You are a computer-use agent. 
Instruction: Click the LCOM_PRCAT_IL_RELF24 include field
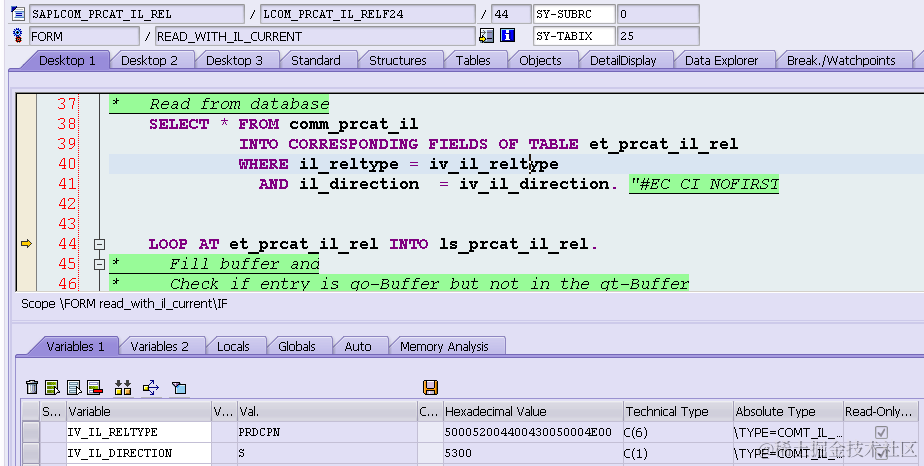point(368,14)
